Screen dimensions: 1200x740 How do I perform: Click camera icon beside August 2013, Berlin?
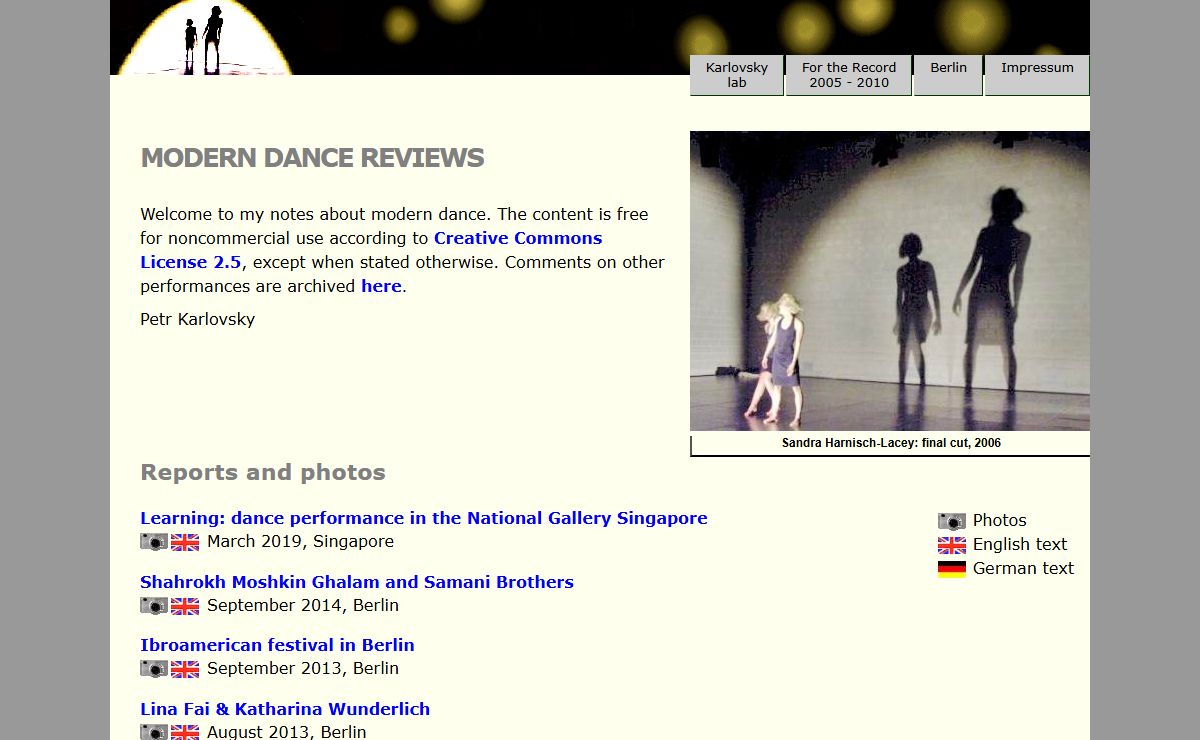pyautogui.click(x=154, y=732)
